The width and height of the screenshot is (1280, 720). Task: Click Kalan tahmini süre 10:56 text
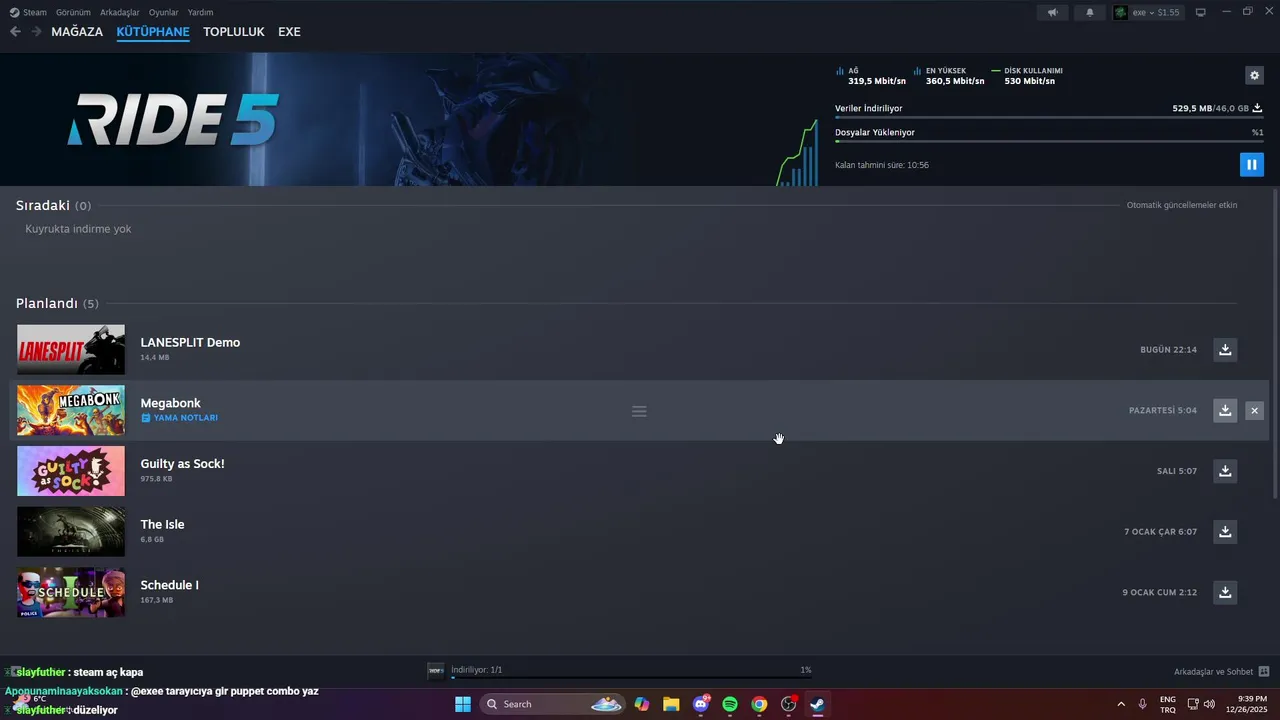click(x=882, y=165)
